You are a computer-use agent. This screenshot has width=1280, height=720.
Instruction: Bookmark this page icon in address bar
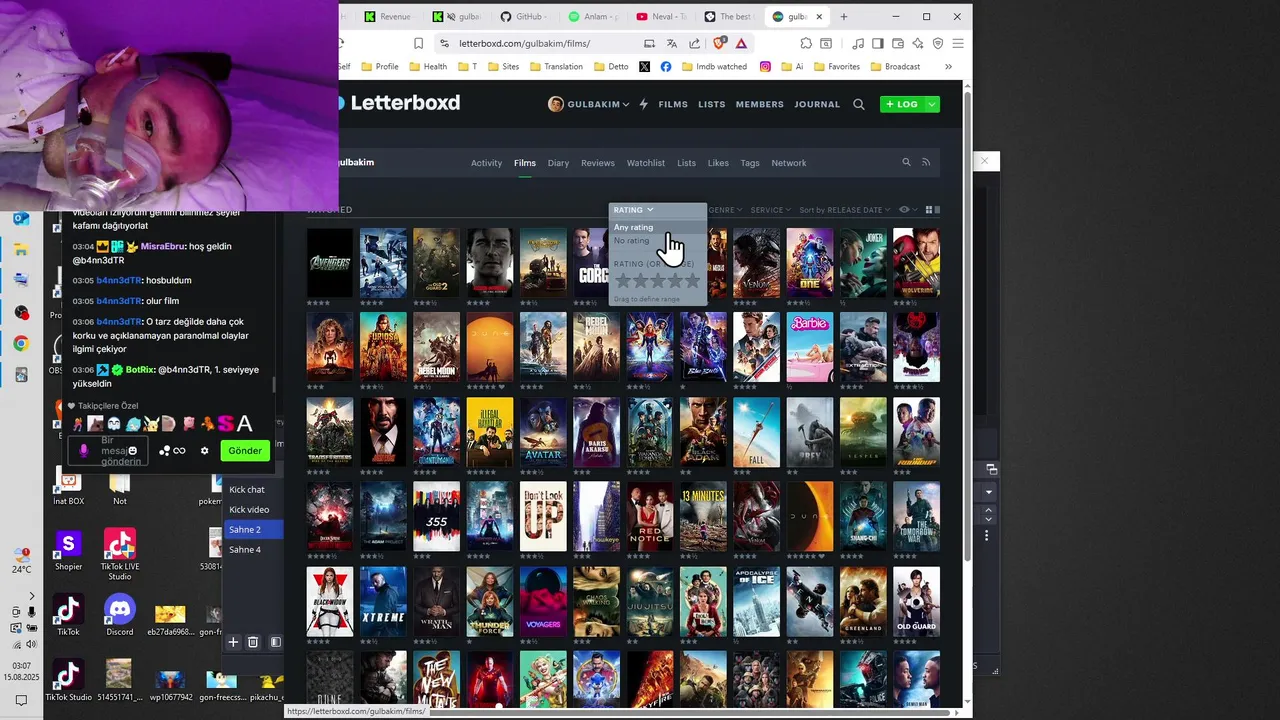pyautogui.click(x=419, y=43)
